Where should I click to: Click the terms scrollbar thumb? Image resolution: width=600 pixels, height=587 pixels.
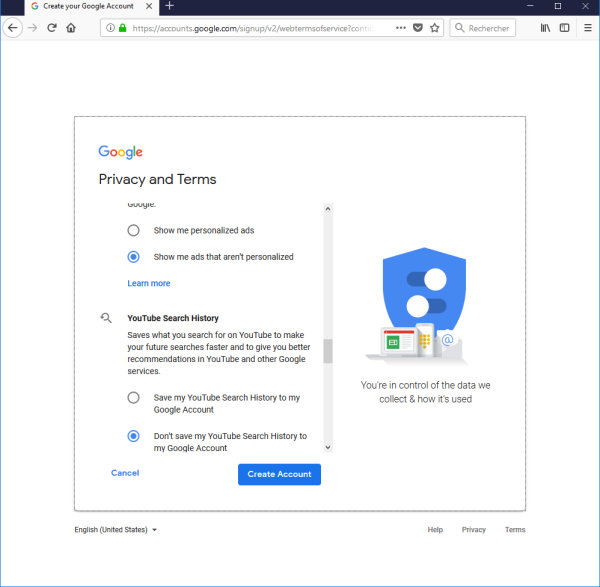click(328, 351)
